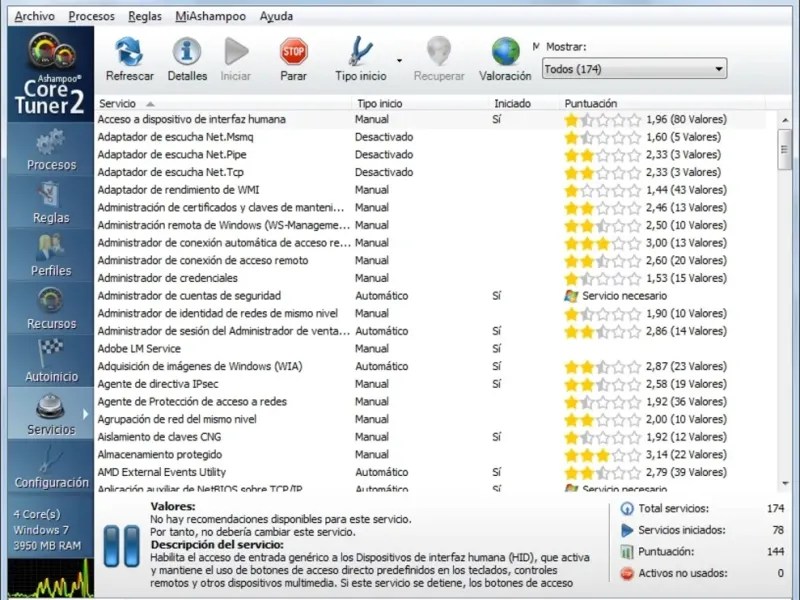Click the Ashampoo Core Tuner 2 logo
The image size is (800, 600).
click(x=51, y=74)
